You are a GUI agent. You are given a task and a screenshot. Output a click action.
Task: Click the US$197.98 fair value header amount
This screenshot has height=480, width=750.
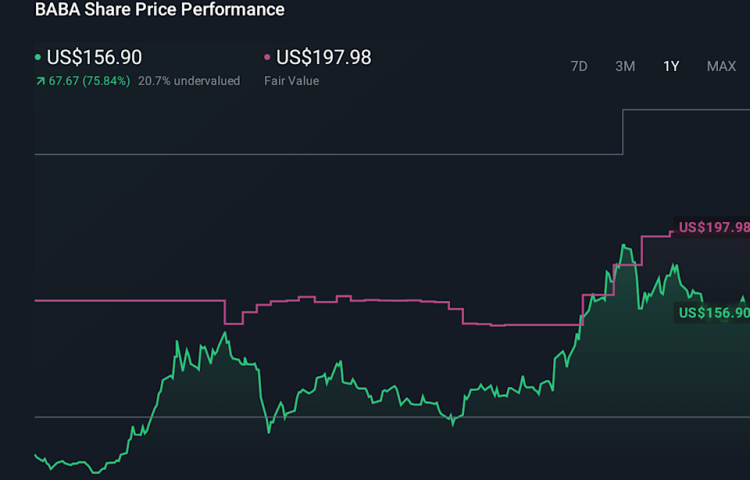(x=323, y=58)
